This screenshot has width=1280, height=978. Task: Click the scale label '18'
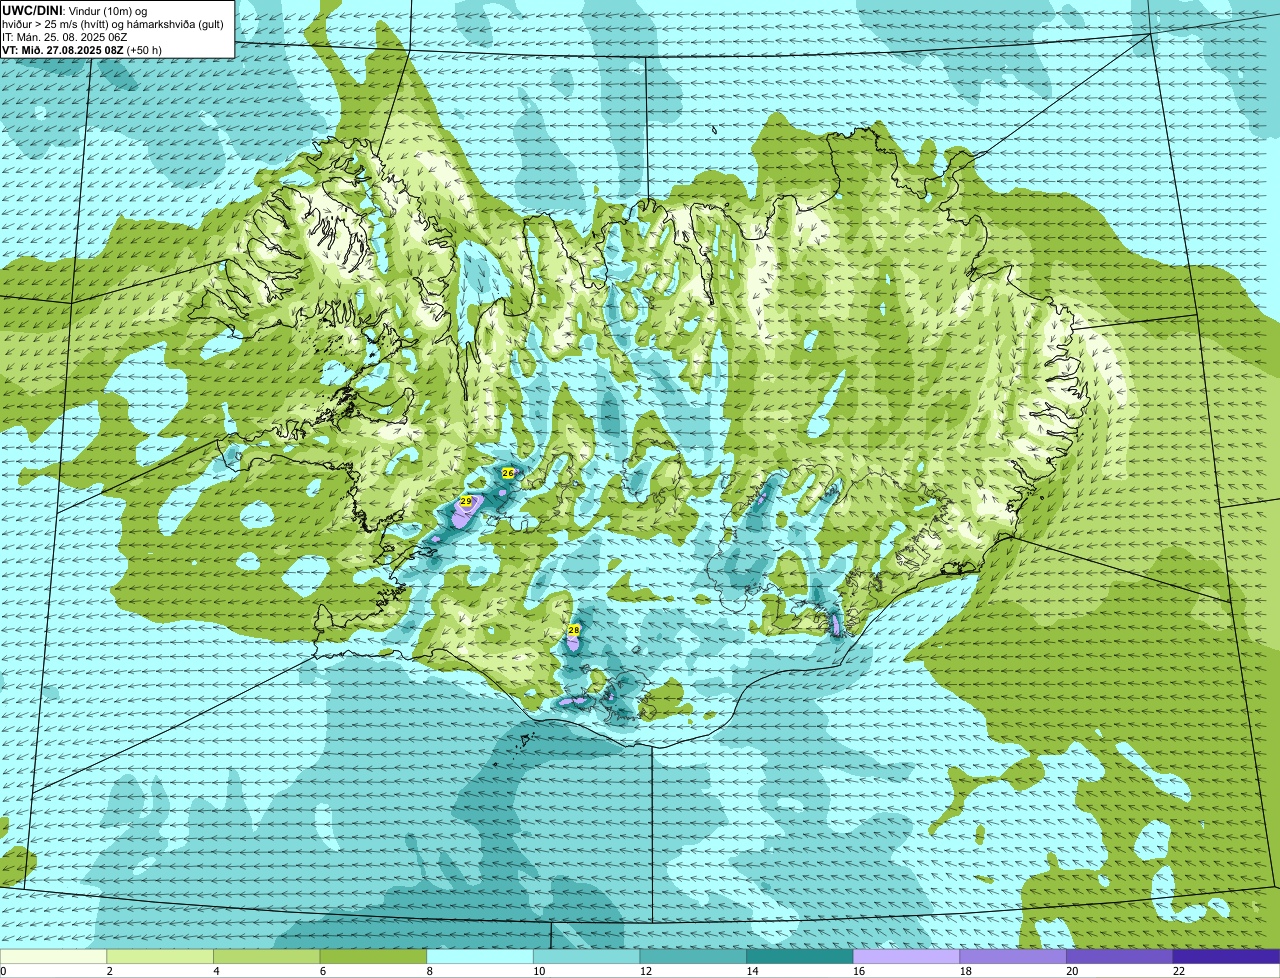(965, 971)
